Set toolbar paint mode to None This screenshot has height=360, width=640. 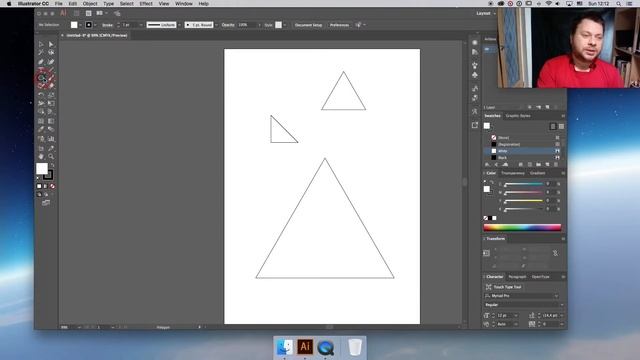pyautogui.click(x=52, y=186)
